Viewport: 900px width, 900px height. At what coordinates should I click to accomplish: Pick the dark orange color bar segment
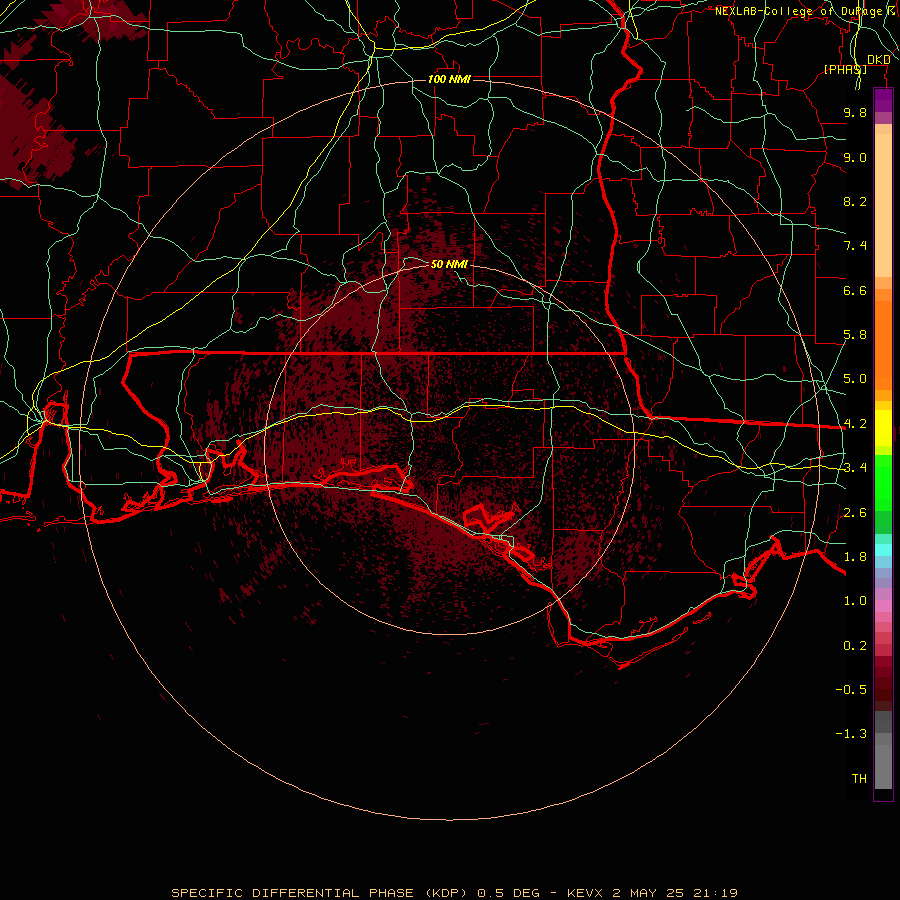coord(883,346)
